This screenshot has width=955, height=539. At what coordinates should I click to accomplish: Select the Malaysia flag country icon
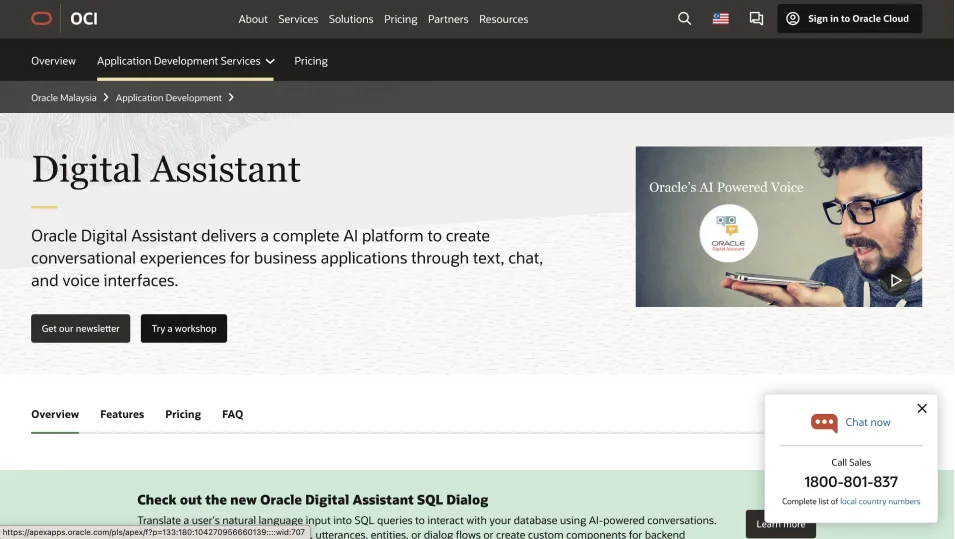[721, 19]
